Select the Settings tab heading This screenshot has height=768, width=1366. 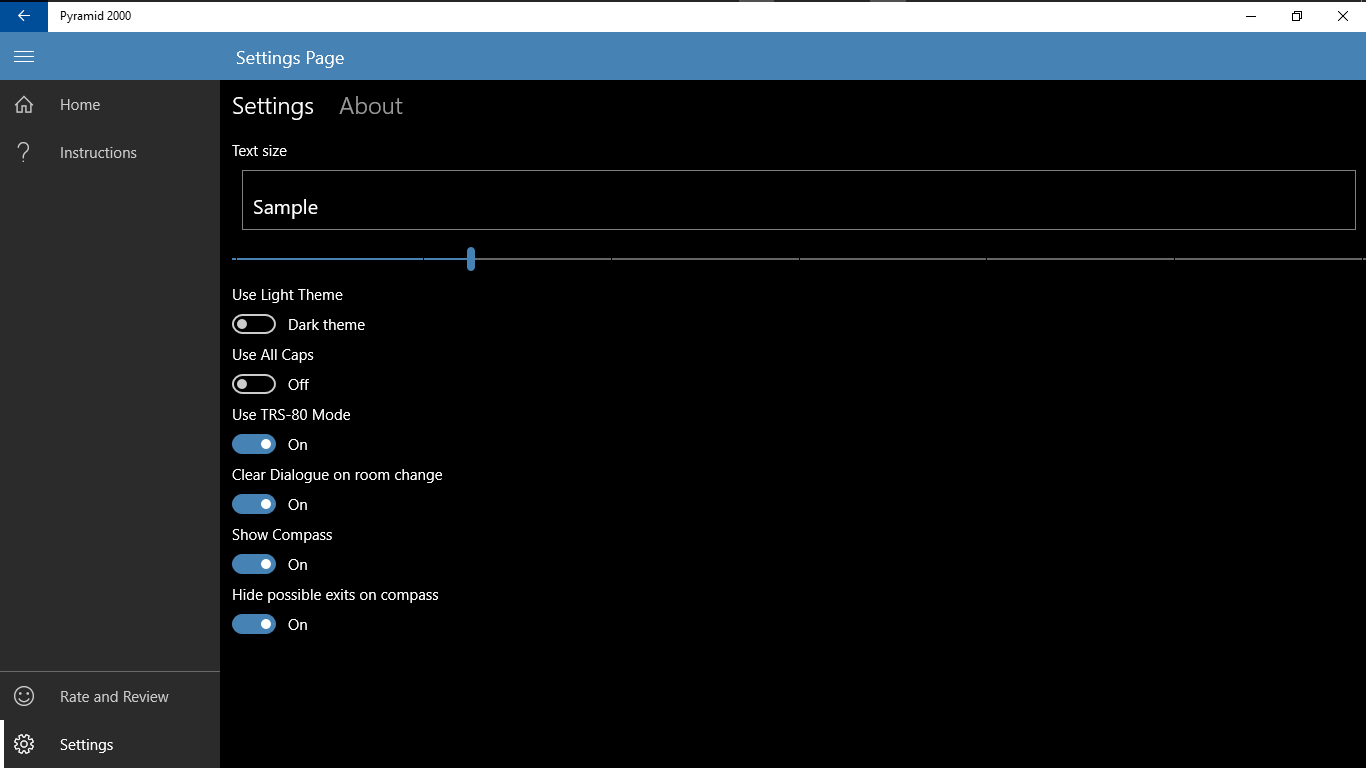[273, 106]
